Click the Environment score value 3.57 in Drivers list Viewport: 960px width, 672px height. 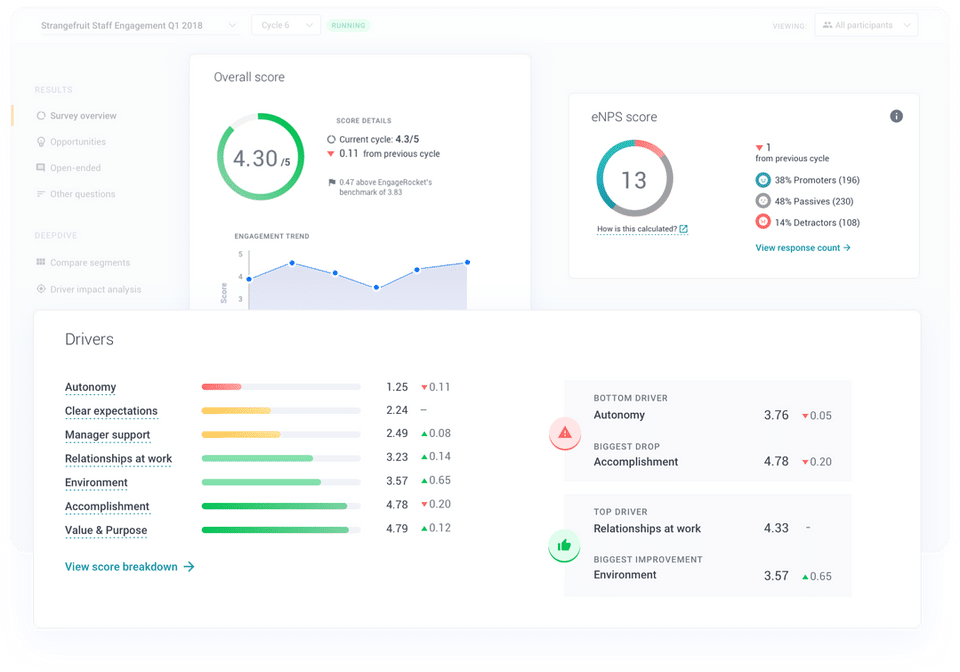pos(397,481)
